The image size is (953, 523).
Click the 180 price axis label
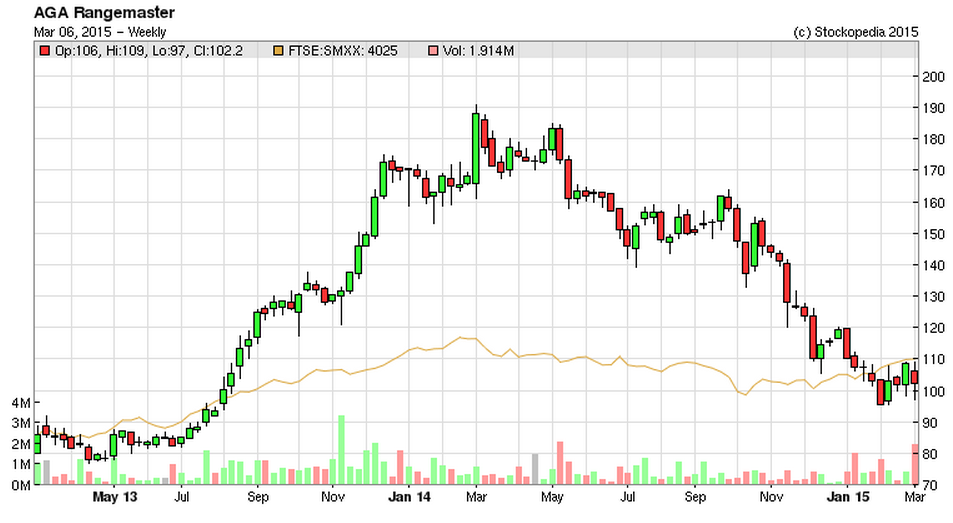(x=933, y=139)
